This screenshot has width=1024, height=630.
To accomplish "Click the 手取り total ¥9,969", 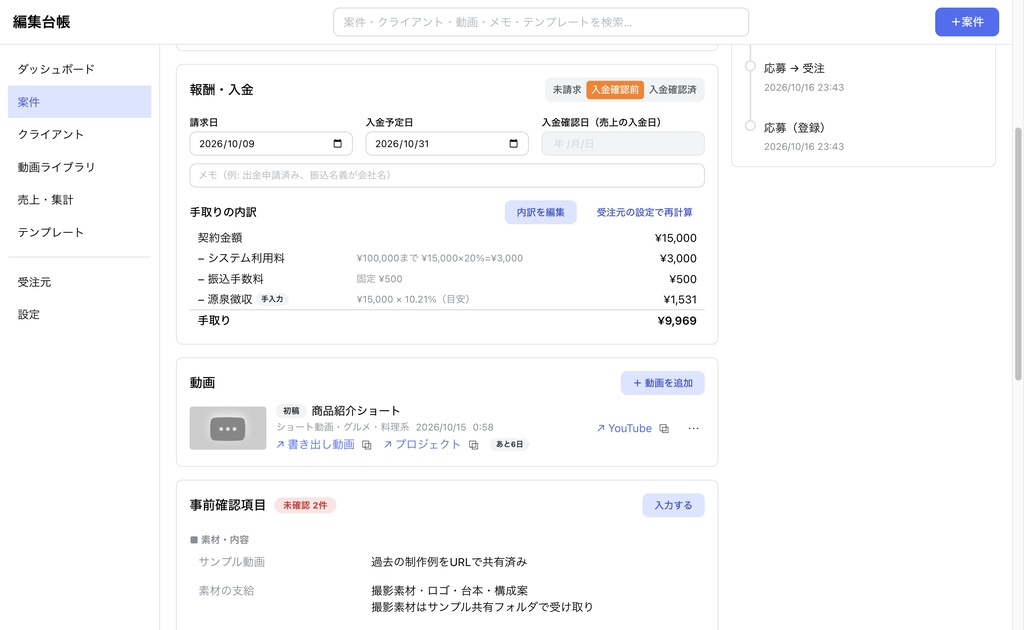I will 677,321.
